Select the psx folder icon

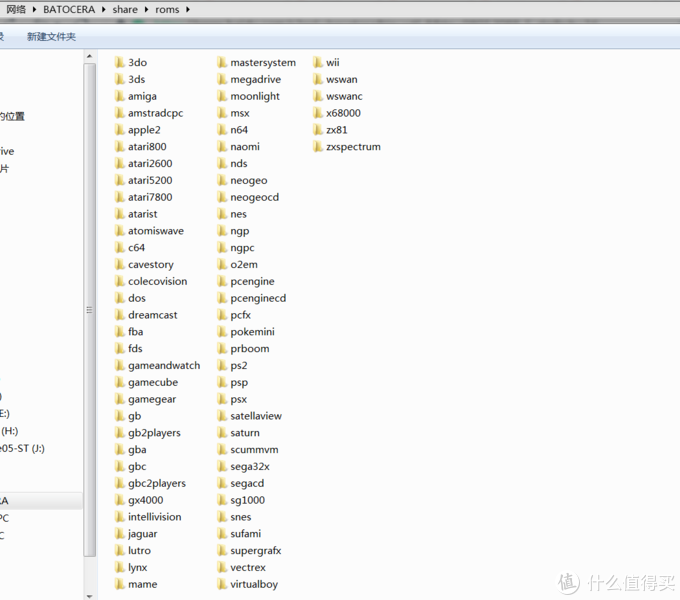(x=222, y=399)
